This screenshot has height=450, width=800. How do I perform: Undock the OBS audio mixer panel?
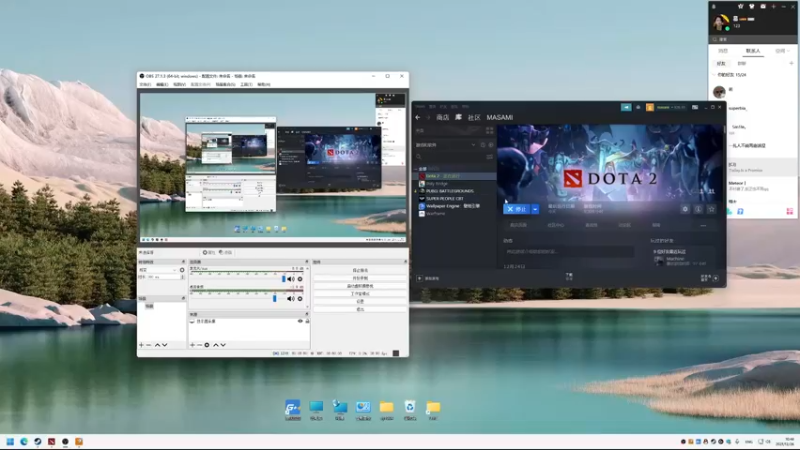click(307, 262)
